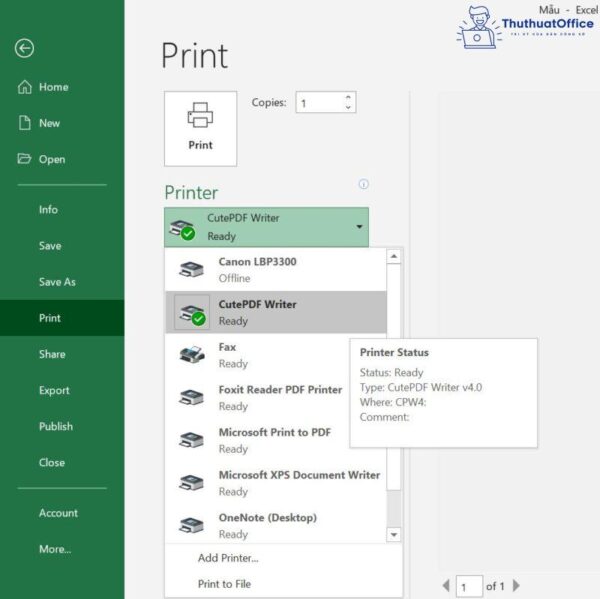Image resolution: width=600 pixels, height=599 pixels.
Task: Open the More... option in sidebar
Action: tap(55, 549)
